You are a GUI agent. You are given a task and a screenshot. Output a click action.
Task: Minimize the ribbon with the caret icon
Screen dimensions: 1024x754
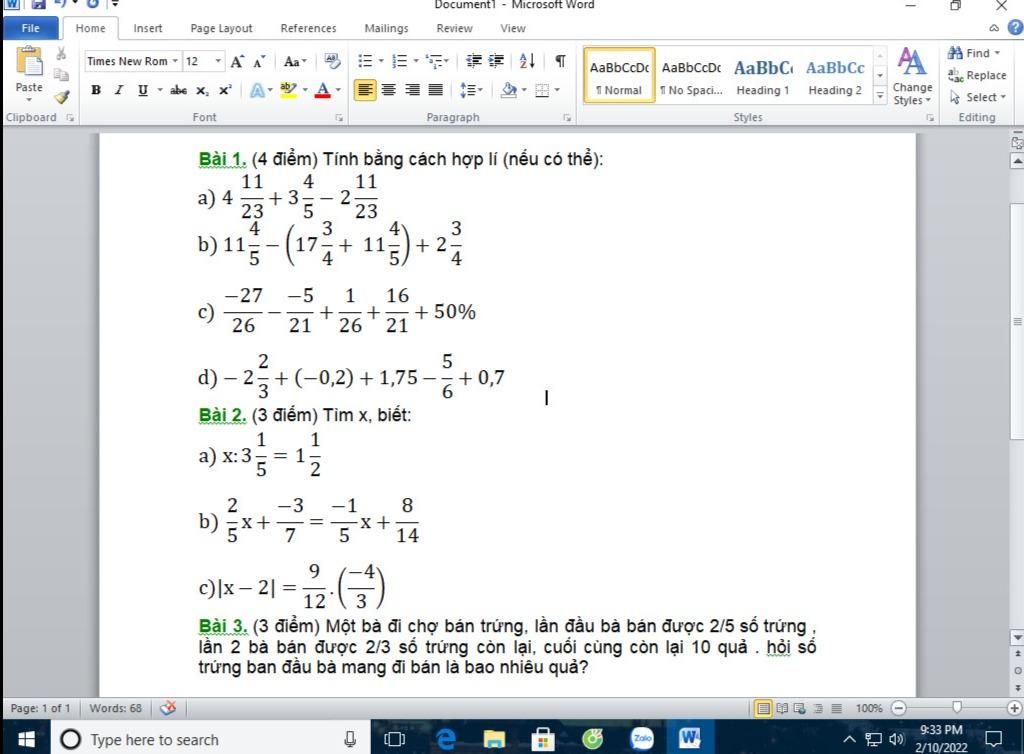(994, 28)
